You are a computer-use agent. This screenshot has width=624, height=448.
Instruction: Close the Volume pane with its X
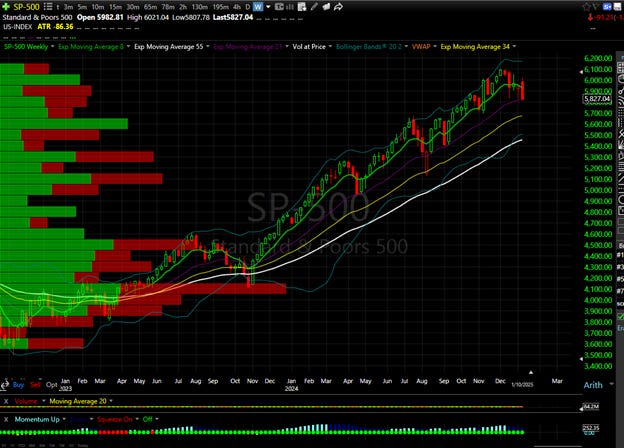(6, 401)
